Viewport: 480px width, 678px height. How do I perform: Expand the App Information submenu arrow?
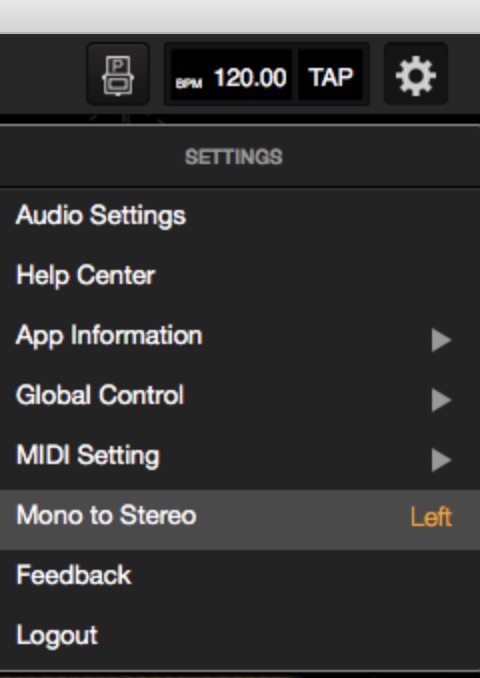(441, 340)
